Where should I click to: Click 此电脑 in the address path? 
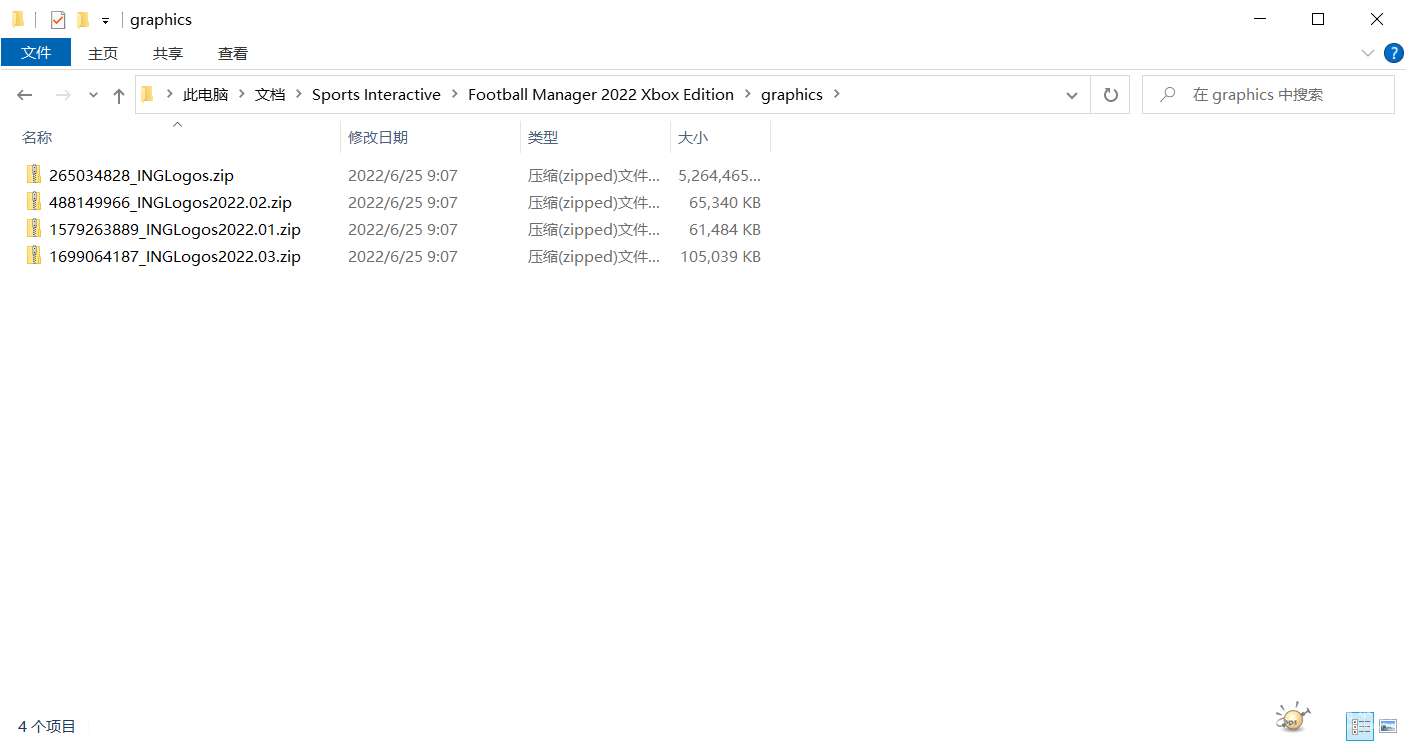click(205, 95)
